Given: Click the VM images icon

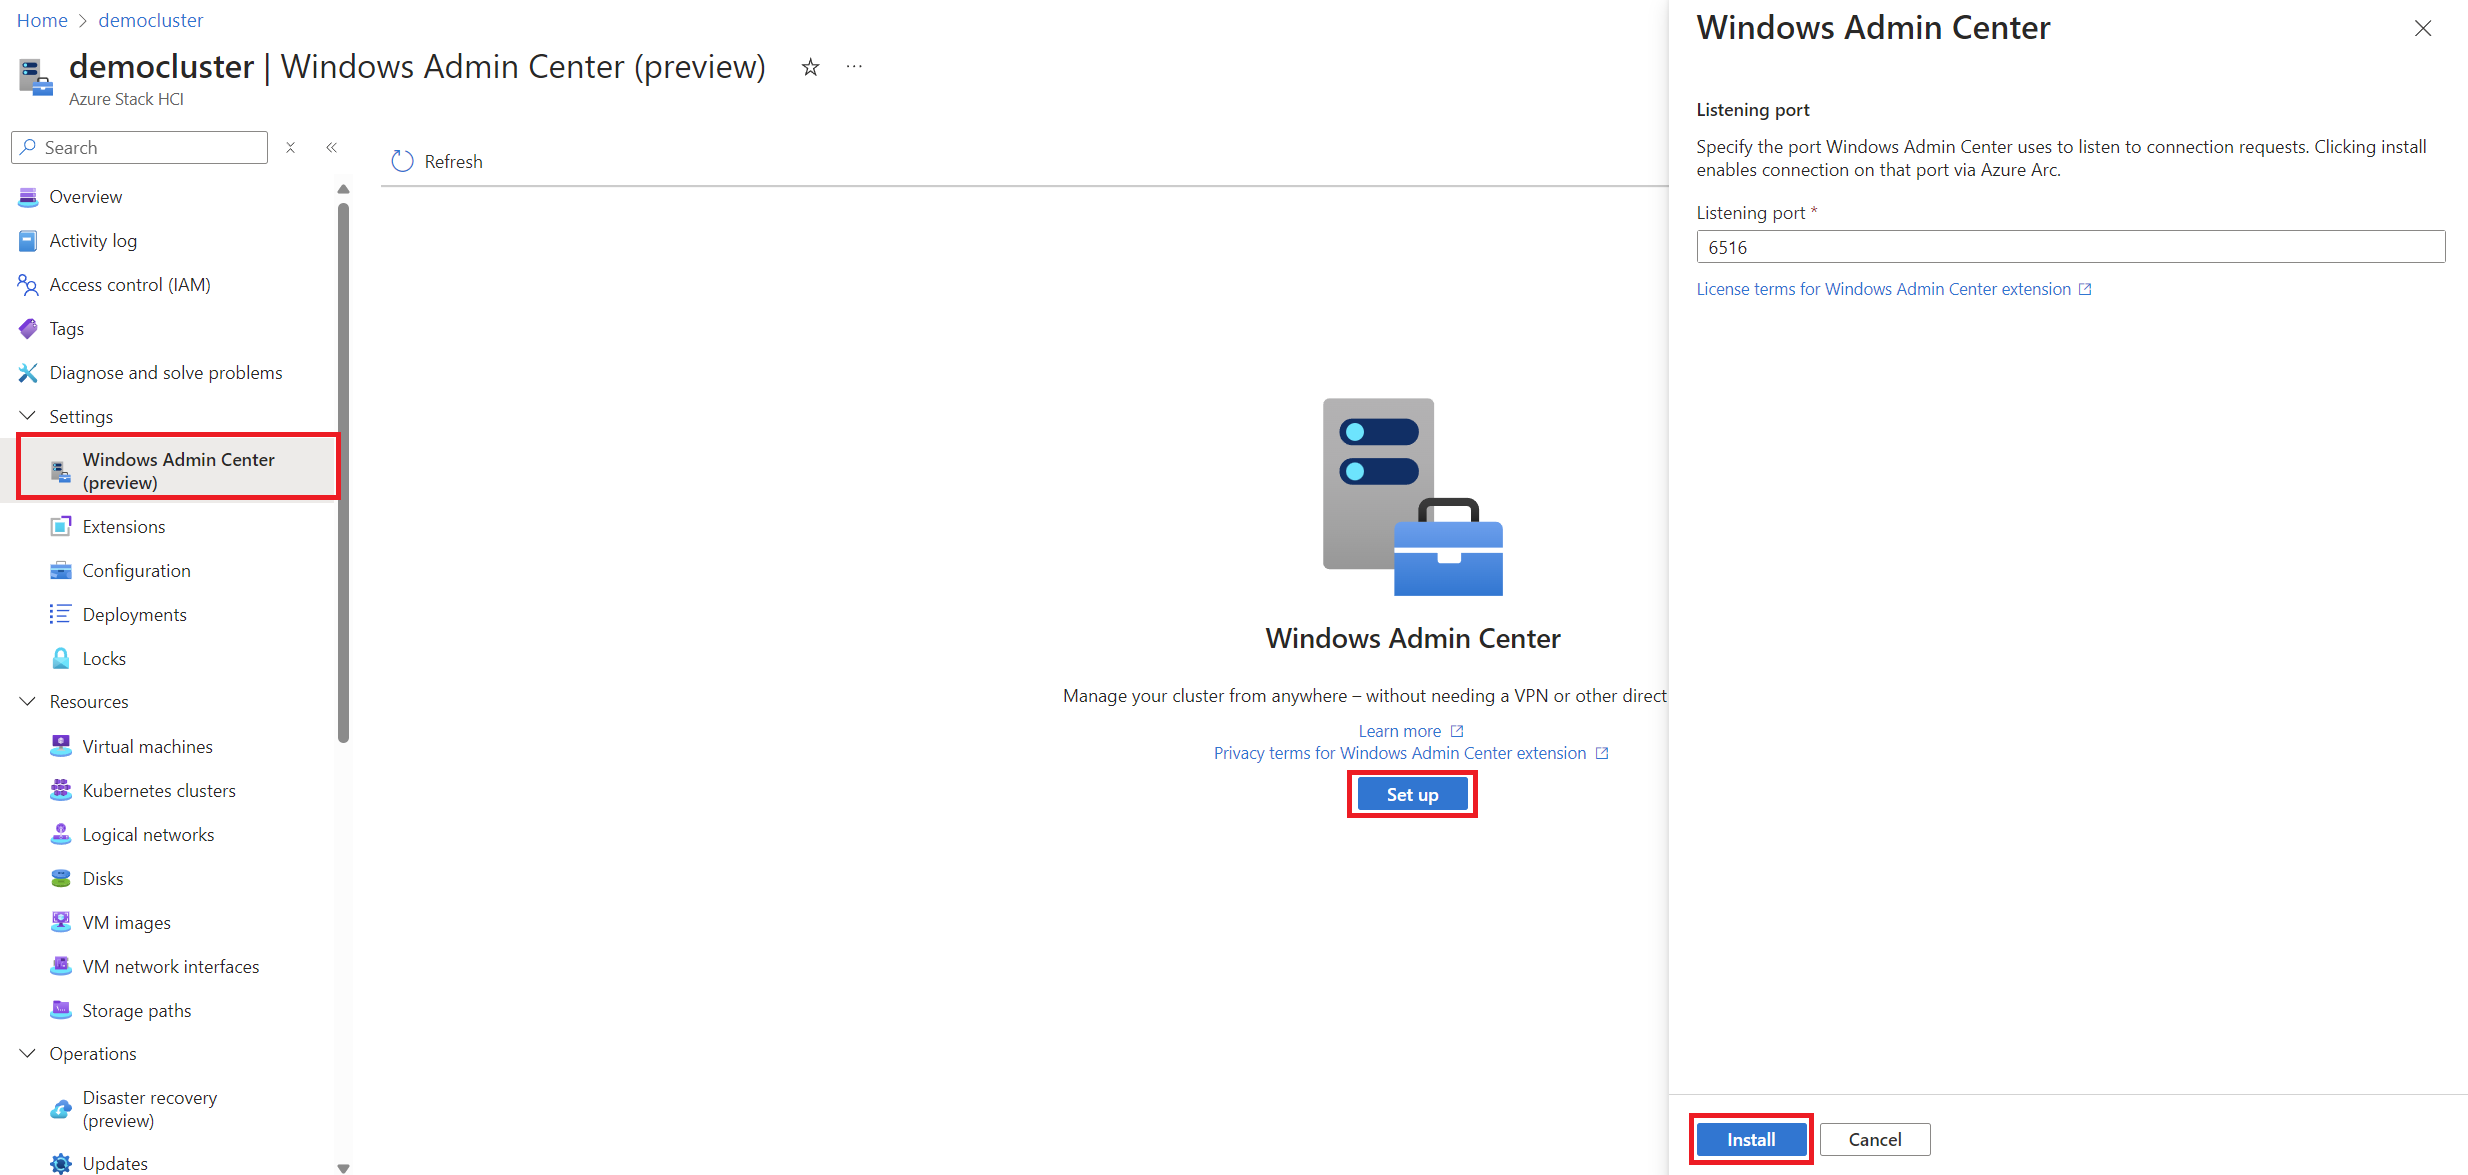Looking at the screenshot, I should pyautogui.click(x=61, y=922).
